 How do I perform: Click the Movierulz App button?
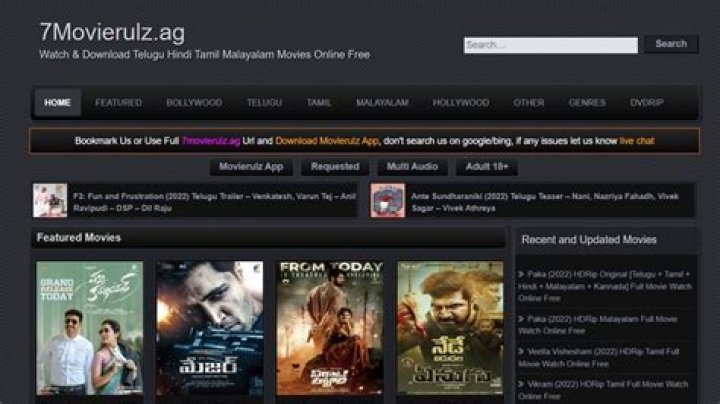pyautogui.click(x=251, y=167)
